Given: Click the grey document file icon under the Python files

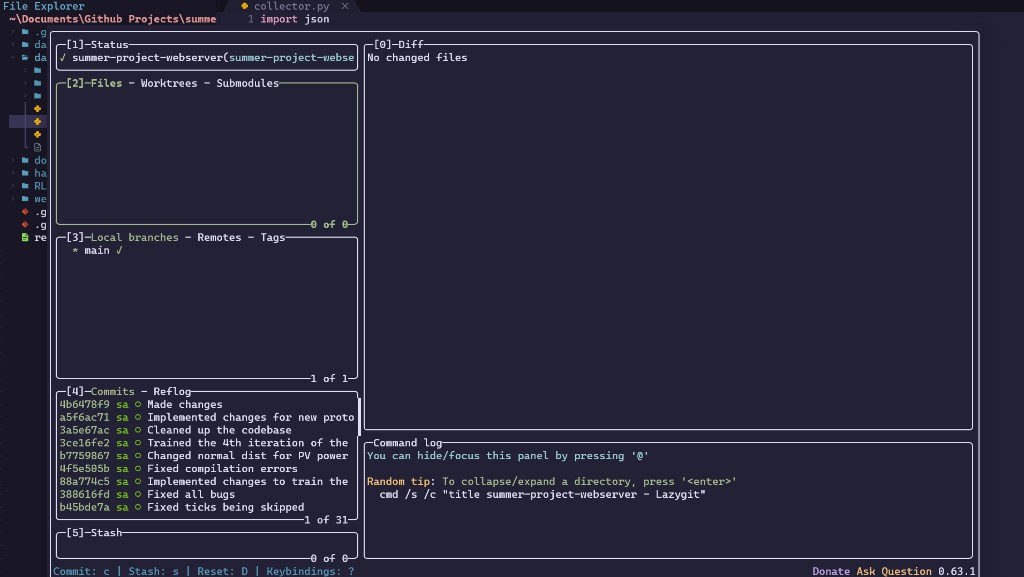Looking at the screenshot, I should click(37, 148).
